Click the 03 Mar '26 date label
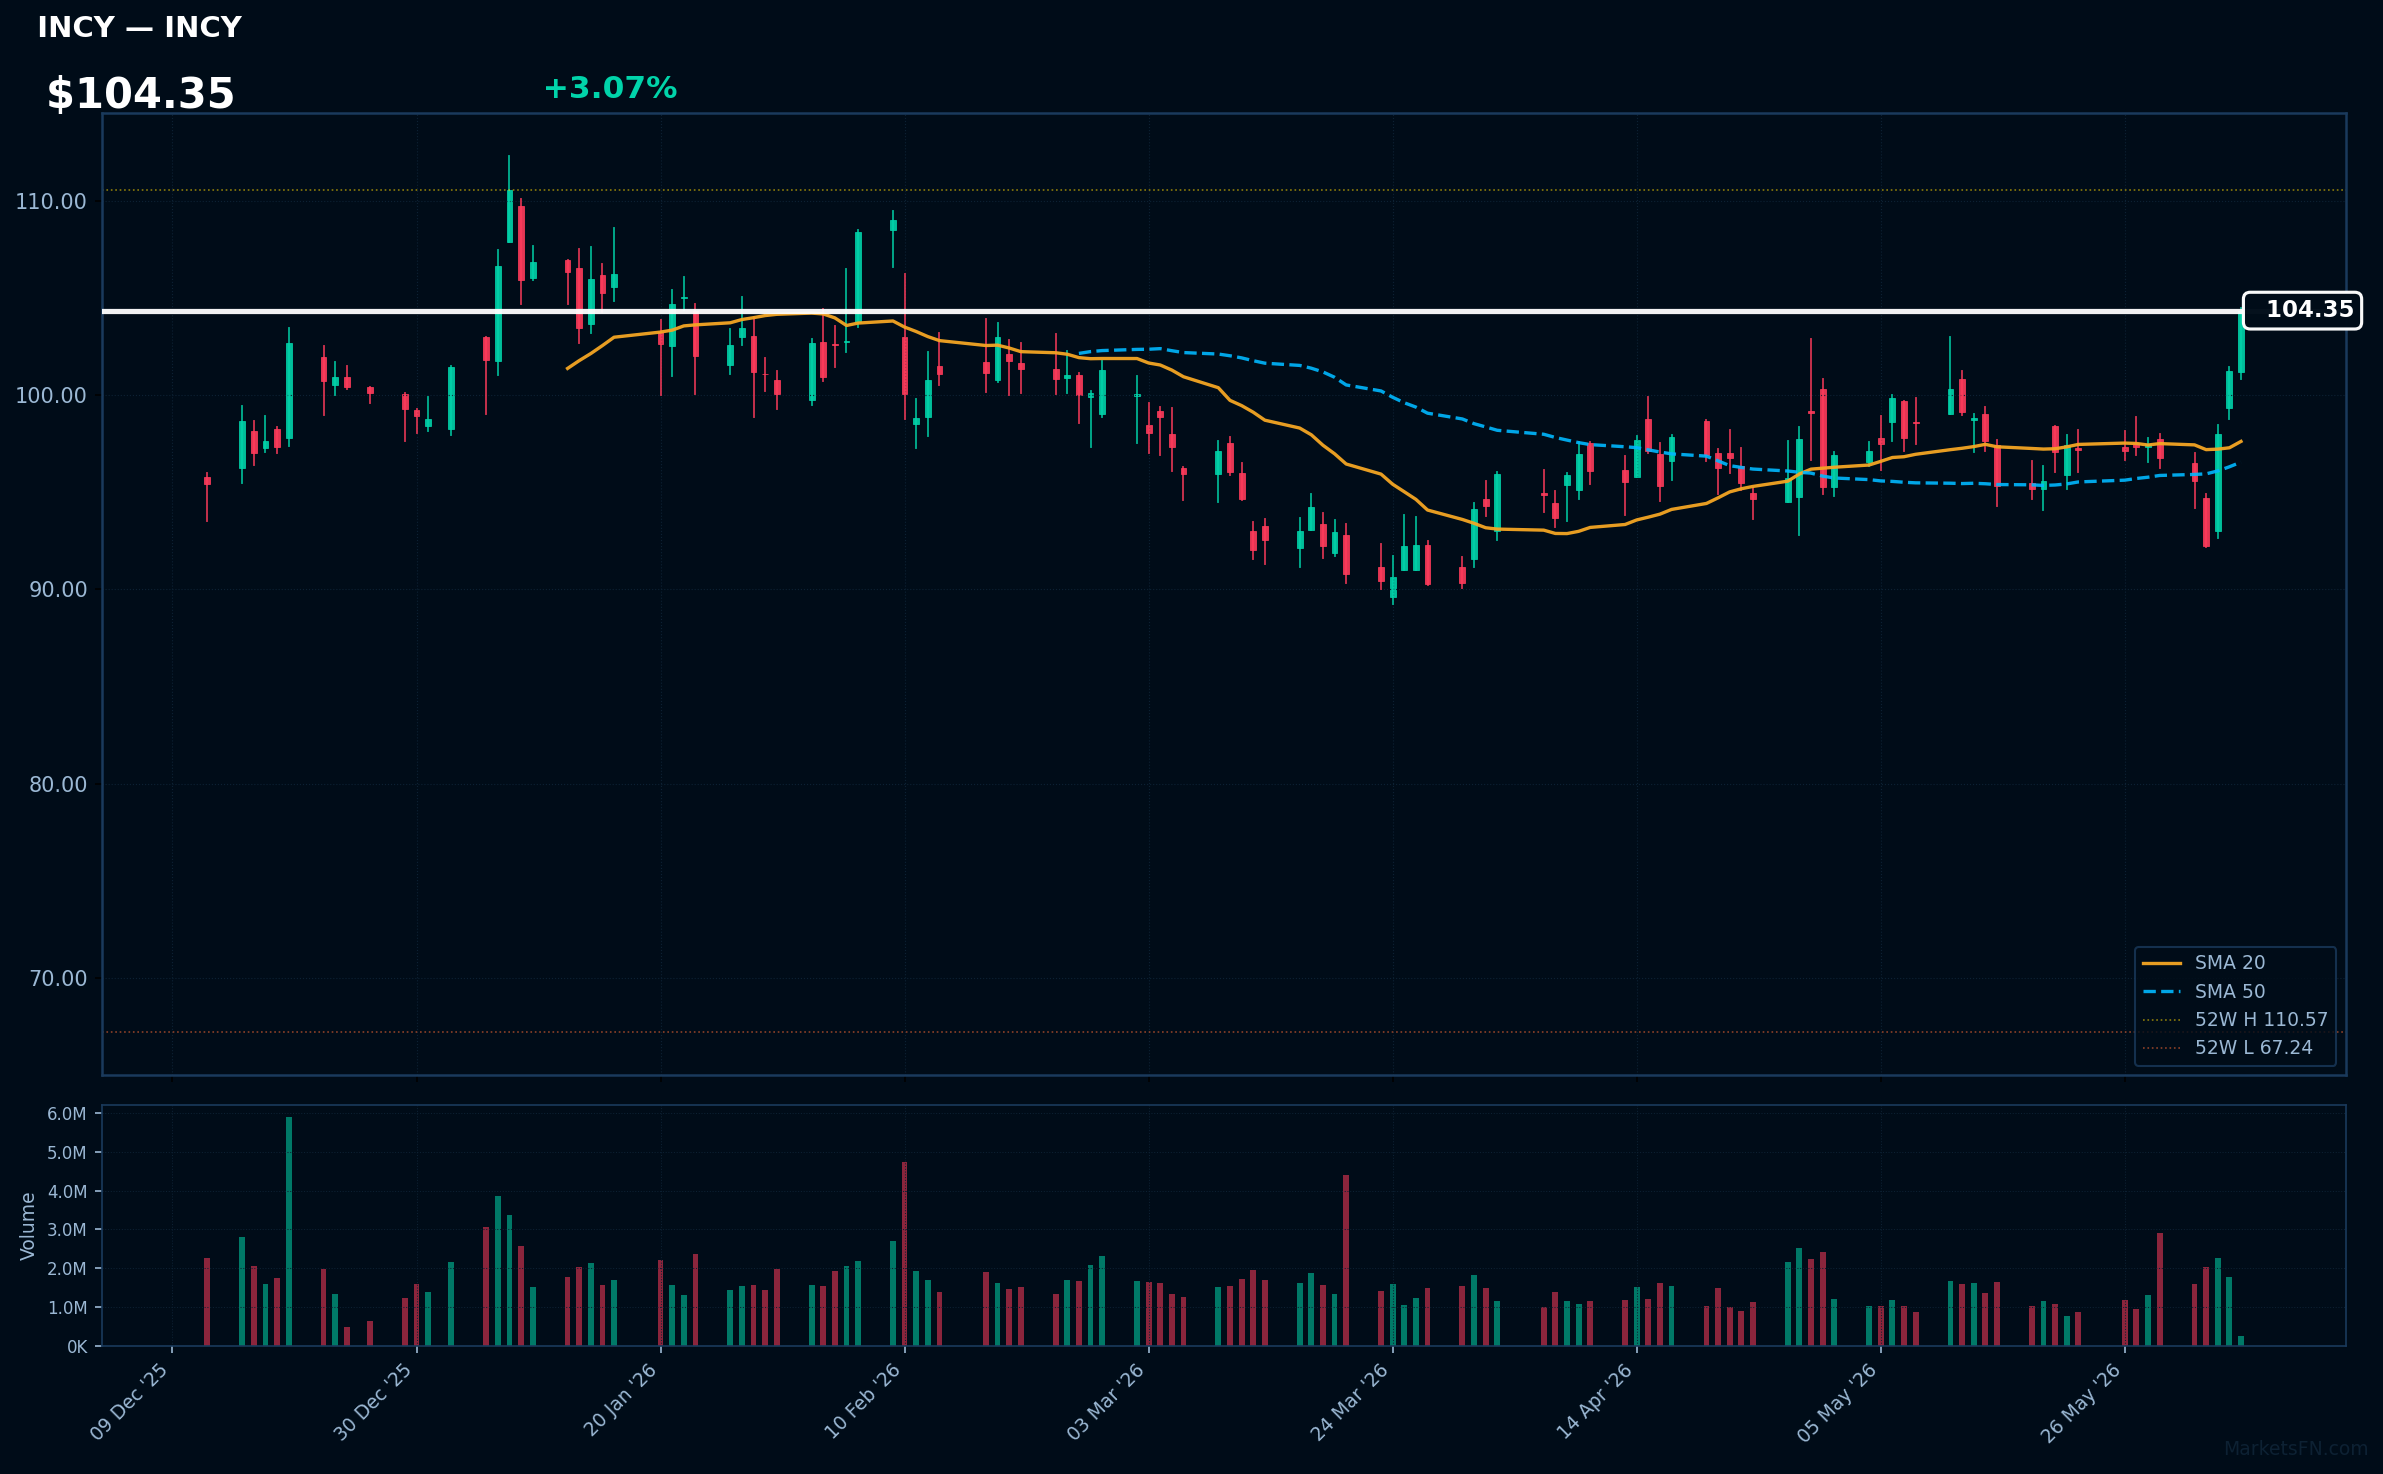The width and height of the screenshot is (2383, 1474). tap(1106, 1402)
